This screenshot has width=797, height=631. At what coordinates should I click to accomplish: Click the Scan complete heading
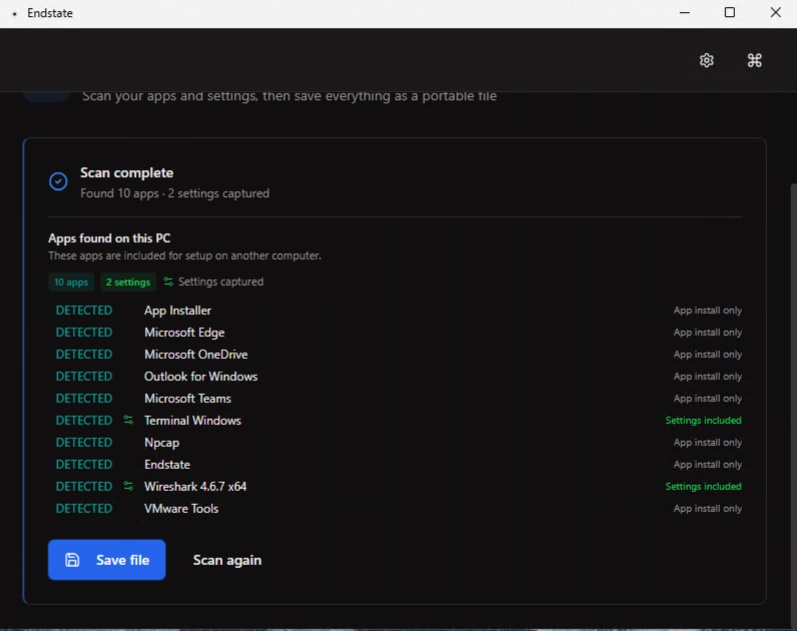(x=127, y=173)
